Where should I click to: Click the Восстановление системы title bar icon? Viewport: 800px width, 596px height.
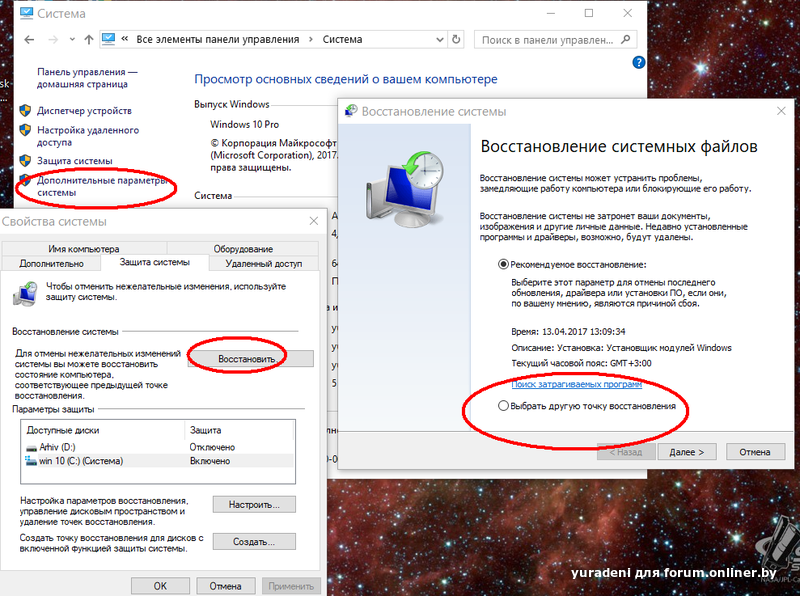pyautogui.click(x=351, y=111)
